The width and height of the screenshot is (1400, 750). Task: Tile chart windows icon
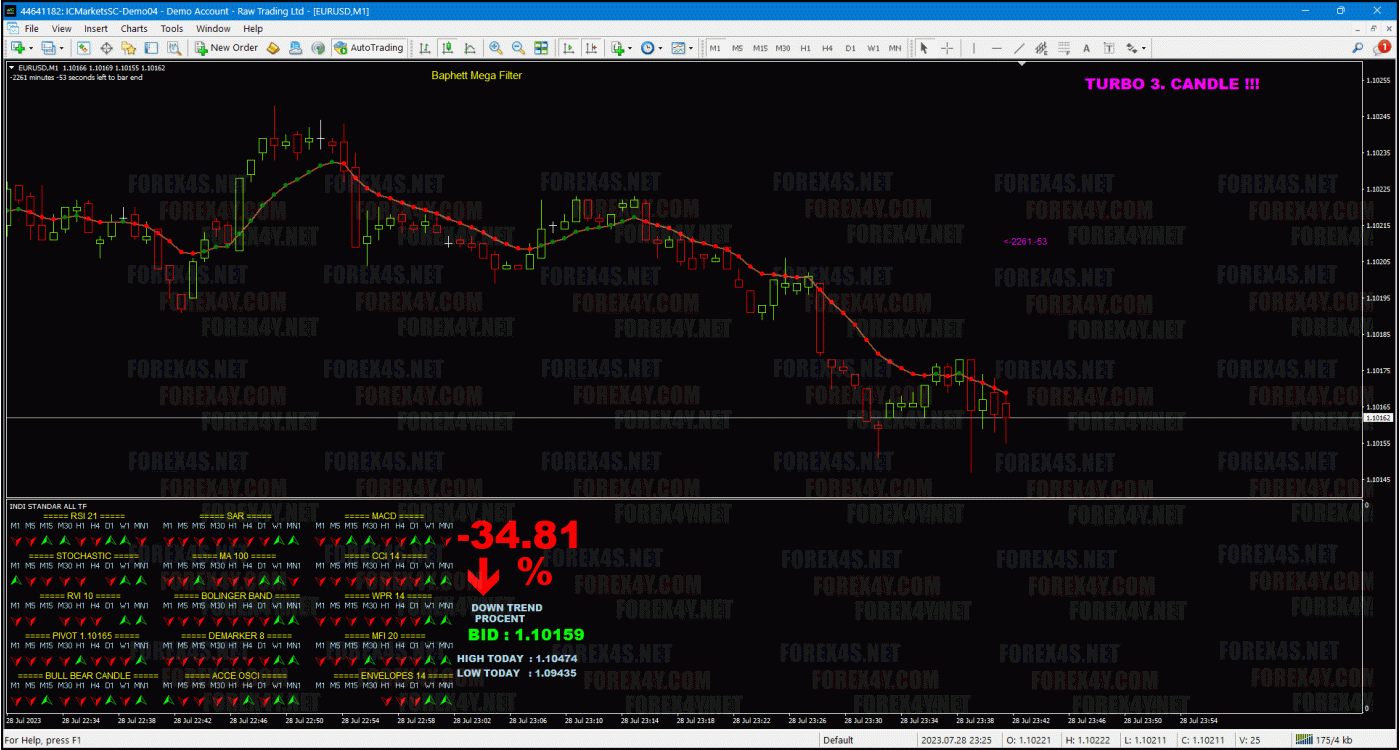point(541,48)
